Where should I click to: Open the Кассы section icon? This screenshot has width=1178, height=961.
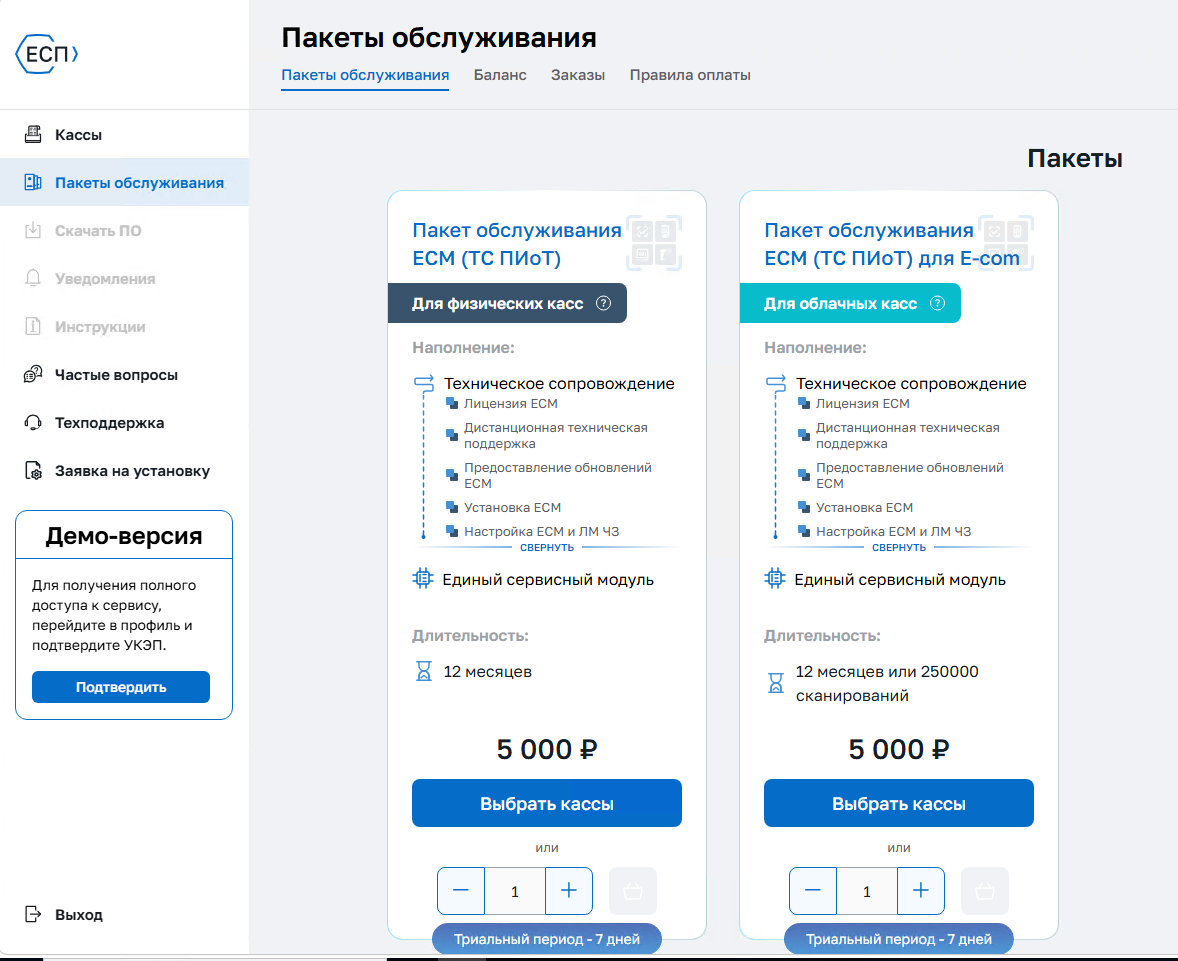[33, 134]
